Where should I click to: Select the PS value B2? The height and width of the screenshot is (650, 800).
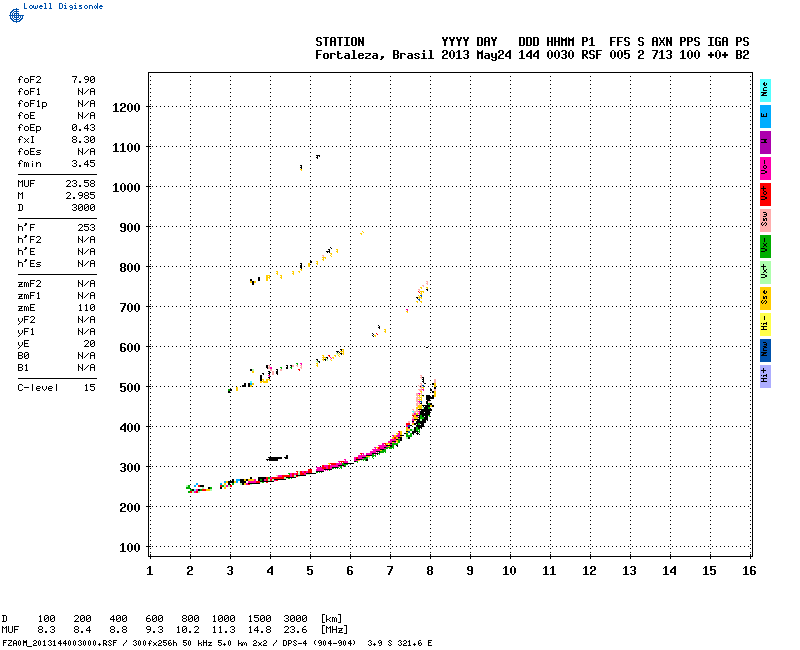coord(742,55)
